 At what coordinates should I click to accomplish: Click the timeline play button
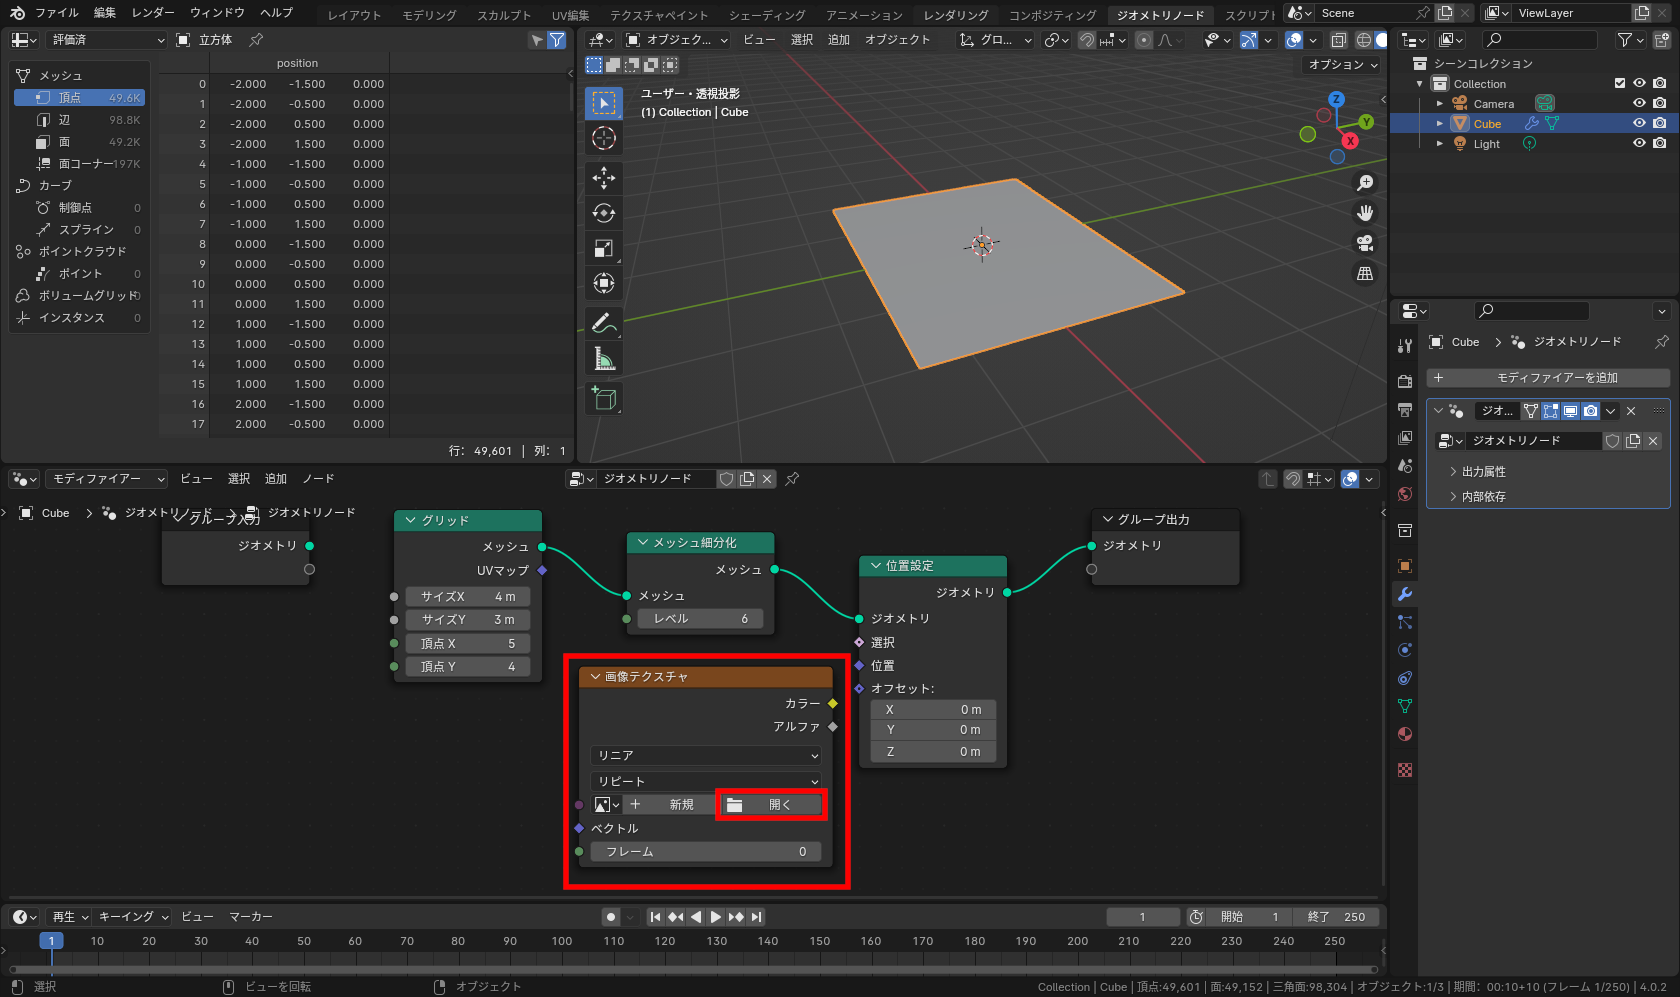[716, 917]
